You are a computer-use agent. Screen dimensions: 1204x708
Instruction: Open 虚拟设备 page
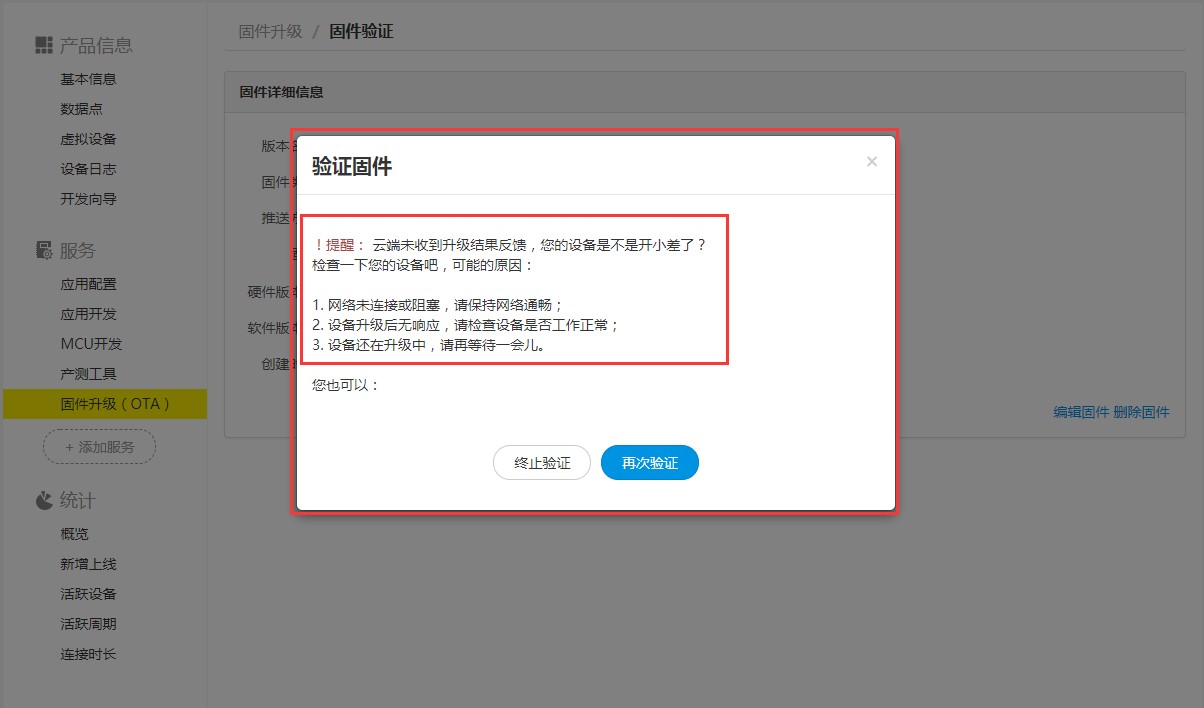(x=88, y=139)
